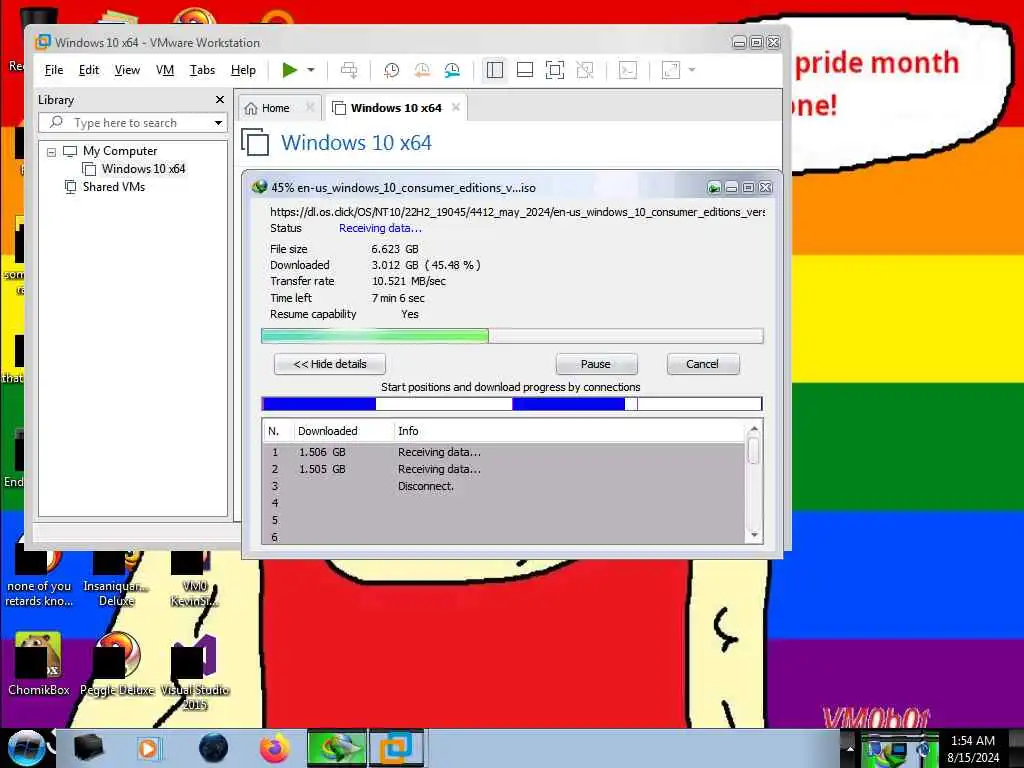The height and width of the screenshot is (768, 1024).
Task: Collapse the My Computer tree node
Action: 52,152
